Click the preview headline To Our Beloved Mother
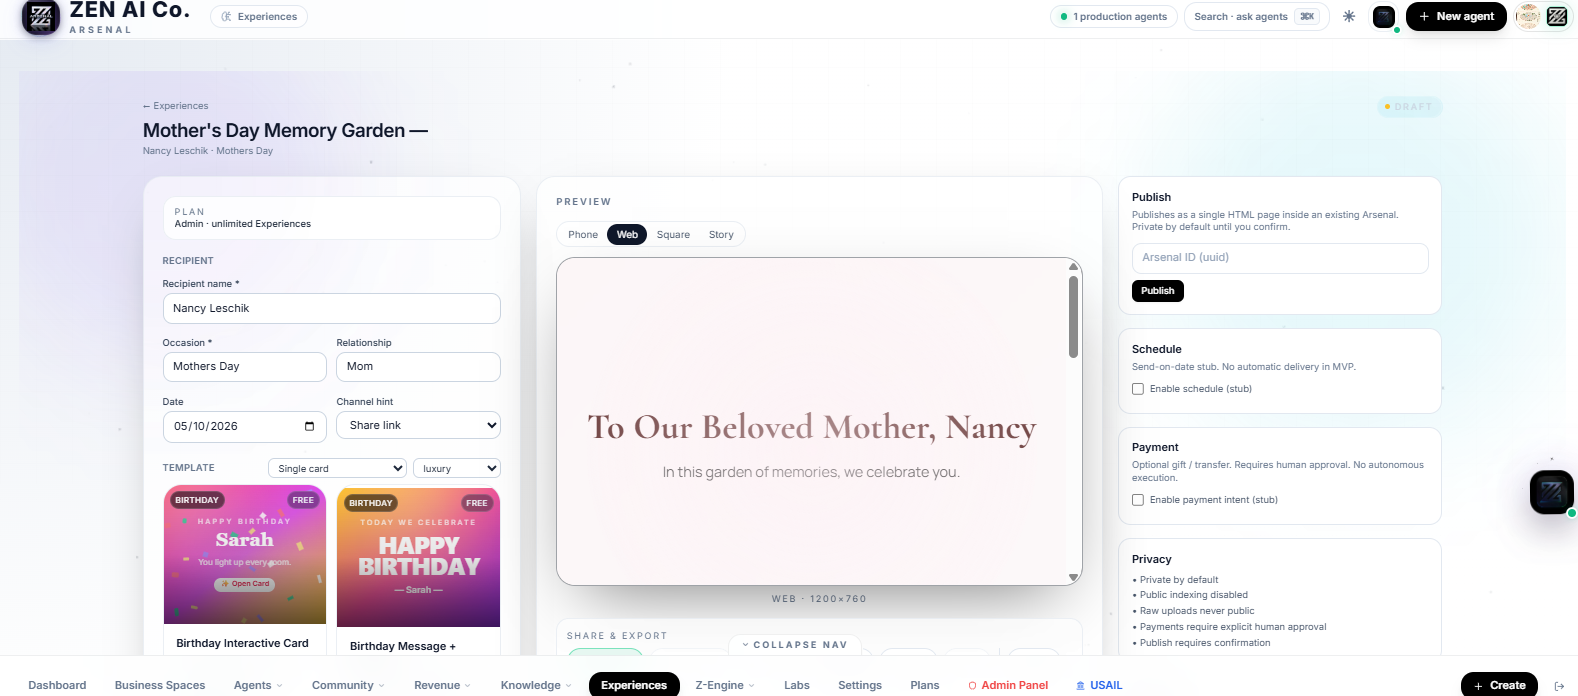Image resolution: width=1578 pixels, height=696 pixels. click(811, 428)
